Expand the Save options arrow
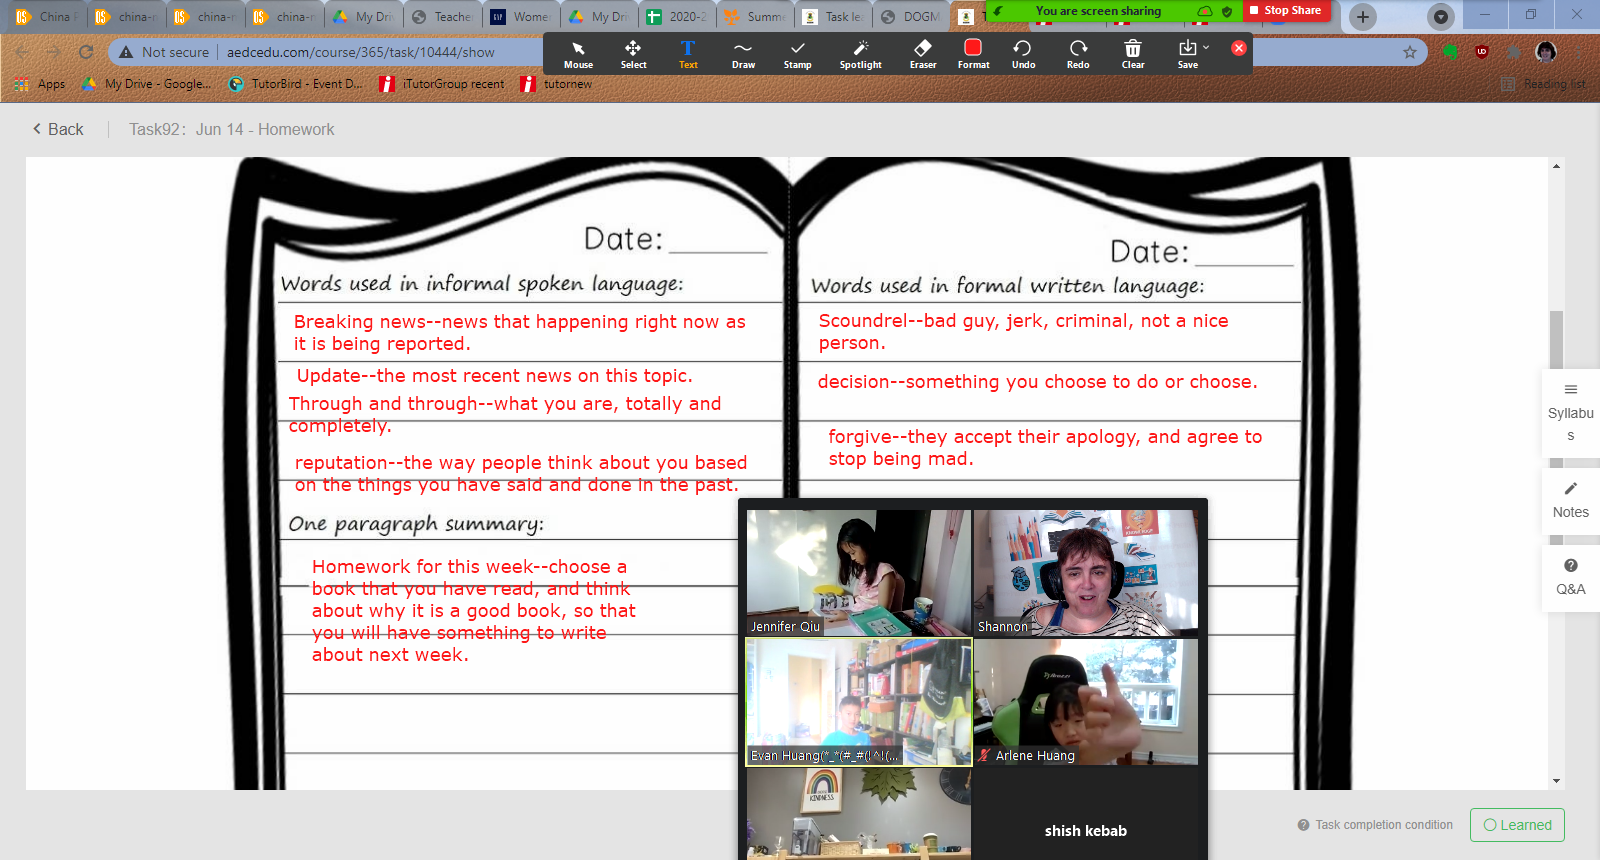This screenshot has height=860, width=1600. tap(1206, 47)
